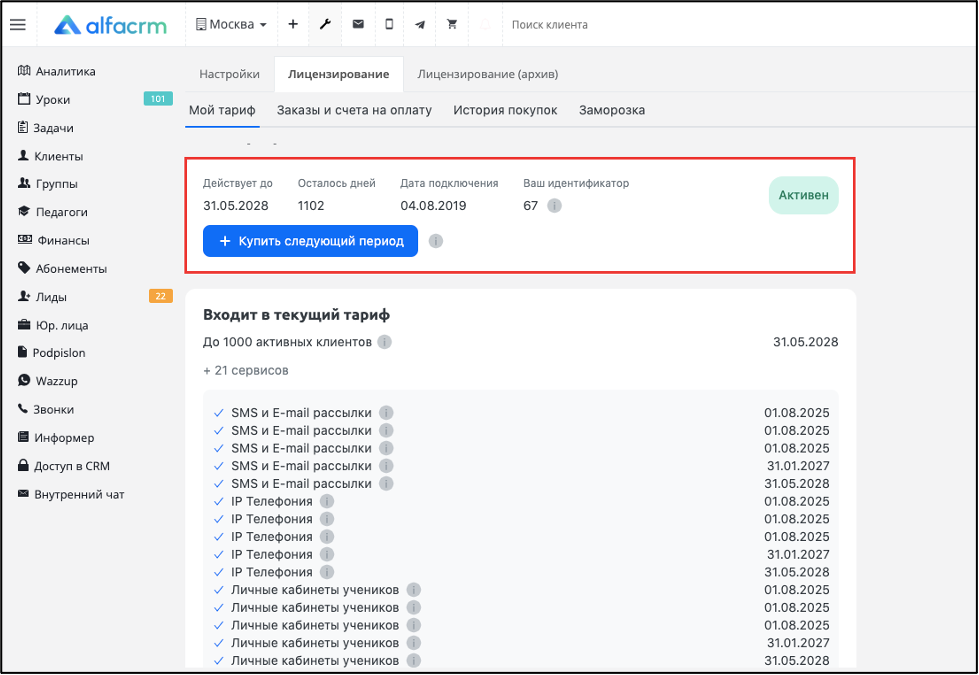Open the Заморозка sub-tab
This screenshot has width=979, height=675.
(x=612, y=111)
